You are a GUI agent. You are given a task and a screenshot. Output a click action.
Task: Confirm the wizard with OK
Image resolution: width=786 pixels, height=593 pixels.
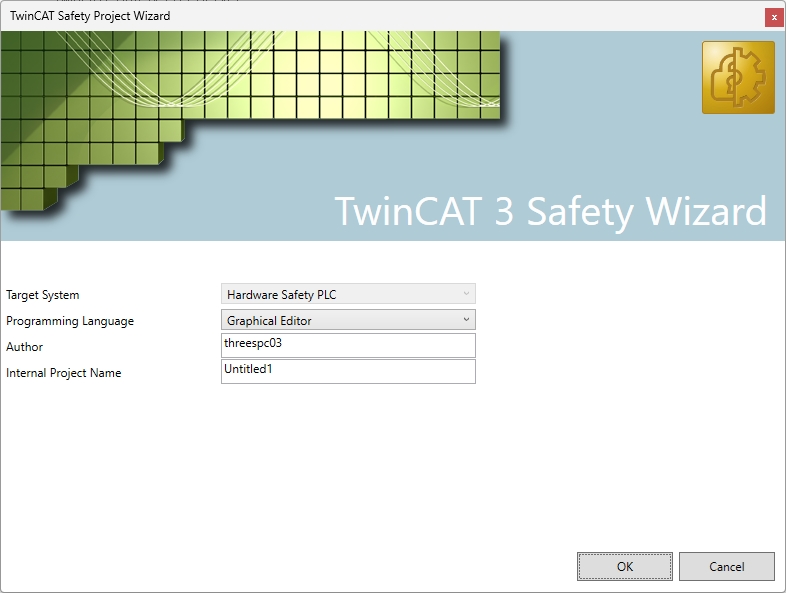625,566
